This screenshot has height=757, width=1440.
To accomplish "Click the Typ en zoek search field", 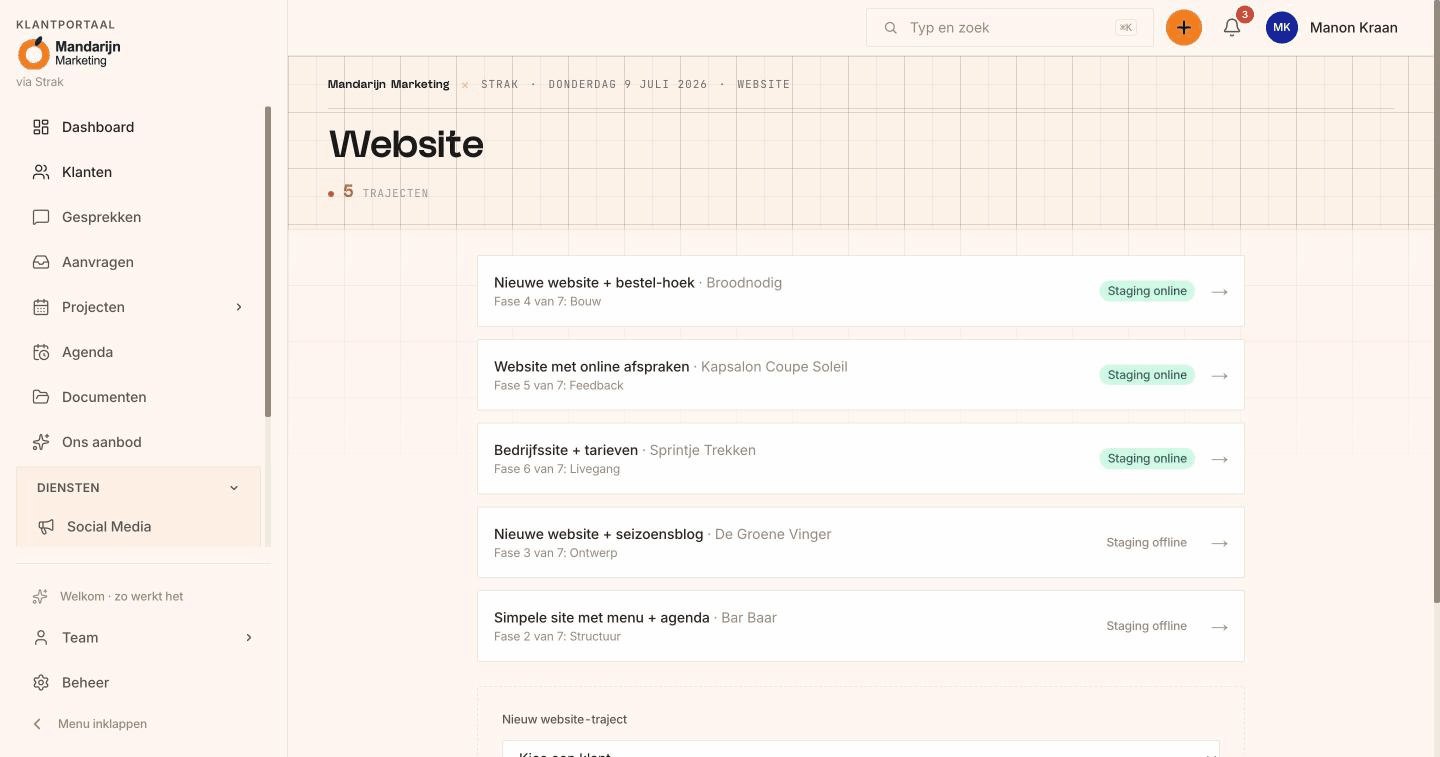I will coord(1010,28).
